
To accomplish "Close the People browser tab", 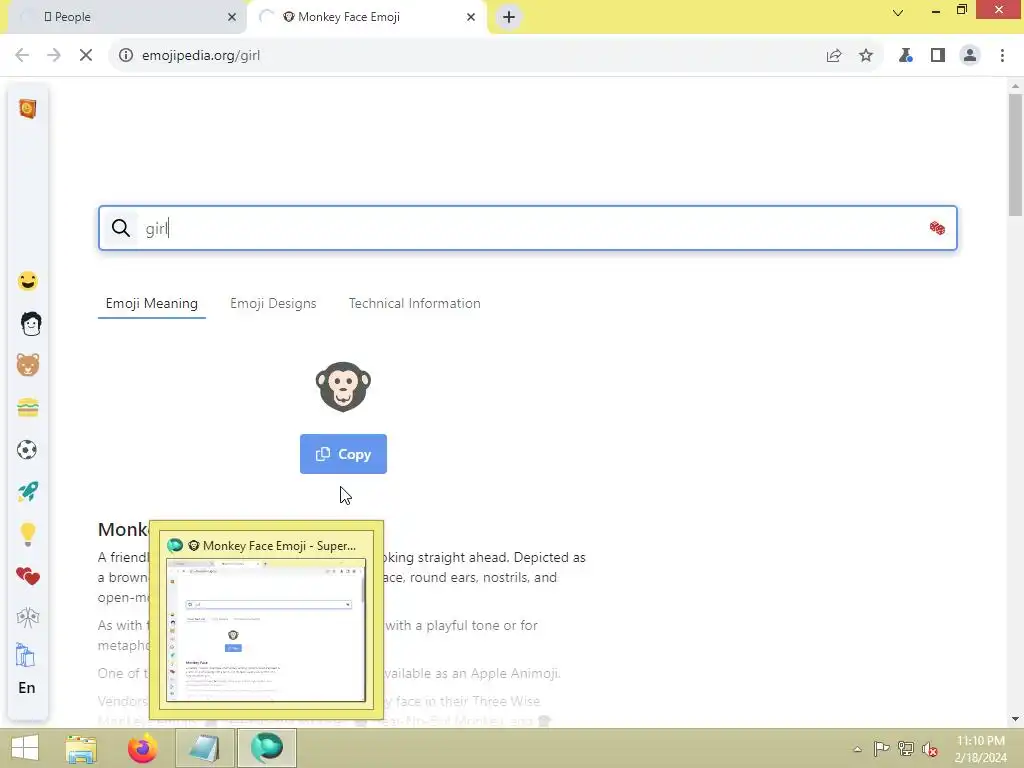I will pyautogui.click(x=232, y=17).
